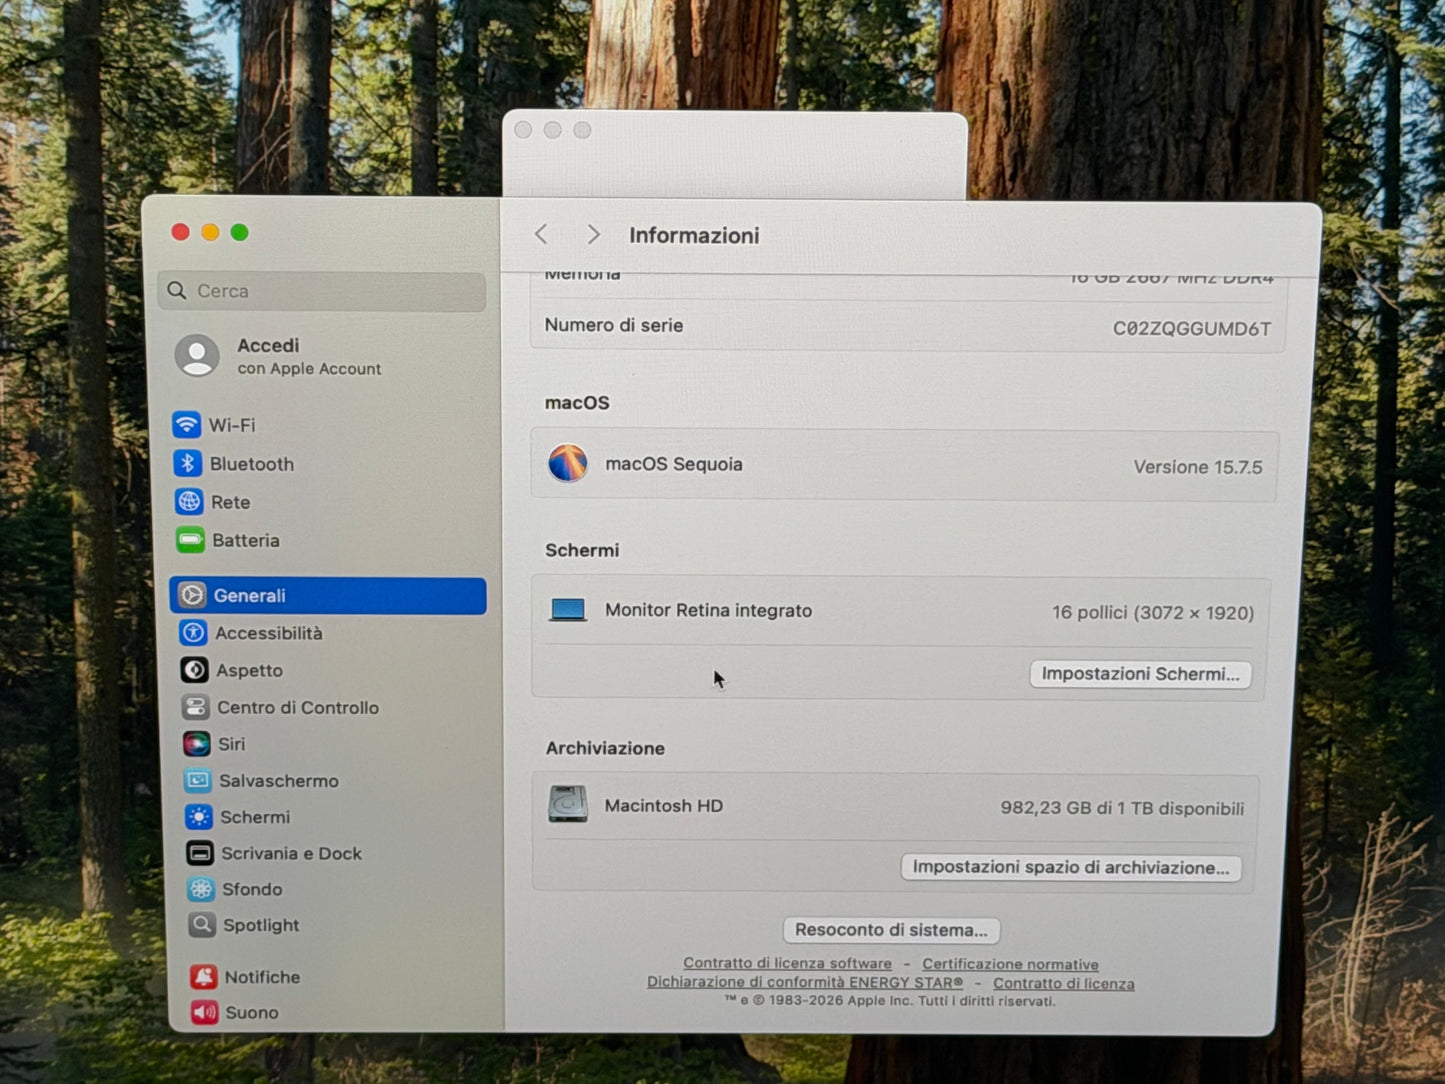This screenshot has height=1084, width=1445.
Task: Open the Salvaschermo icon
Action: click(x=198, y=780)
